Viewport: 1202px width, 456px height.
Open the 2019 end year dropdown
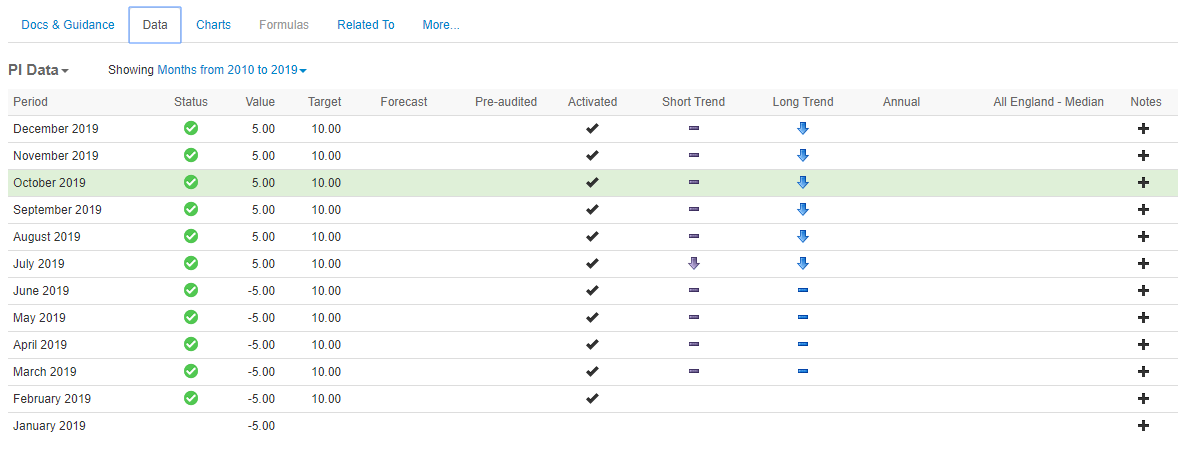pyautogui.click(x=288, y=70)
